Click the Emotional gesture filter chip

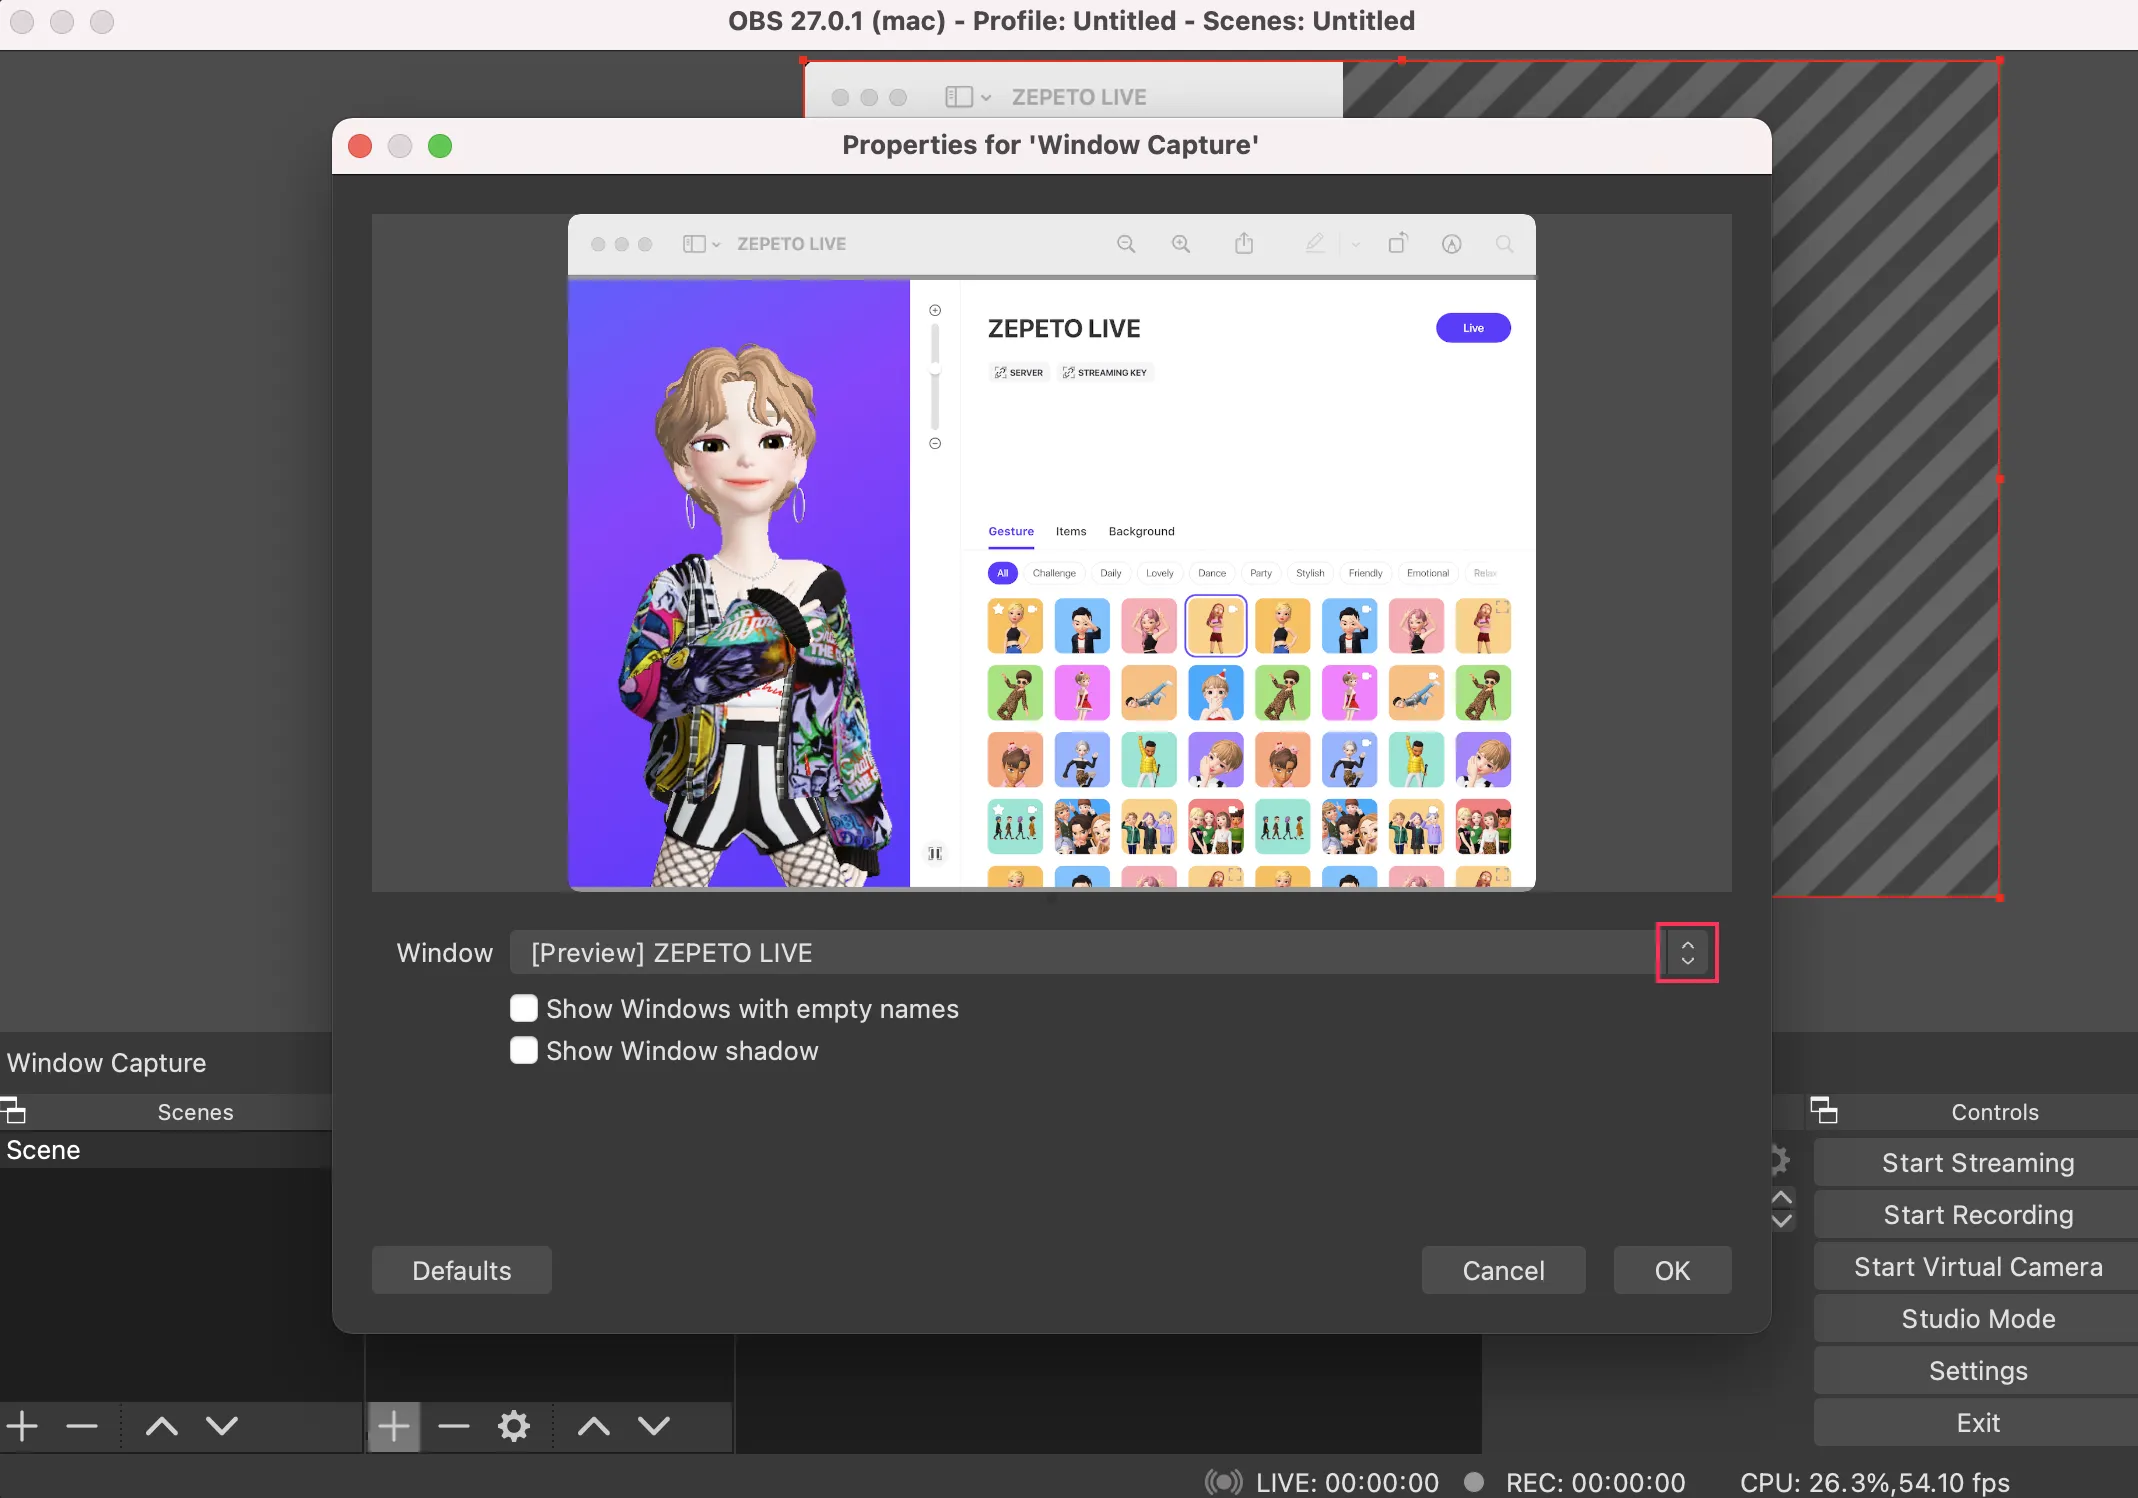[x=1427, y=573]
